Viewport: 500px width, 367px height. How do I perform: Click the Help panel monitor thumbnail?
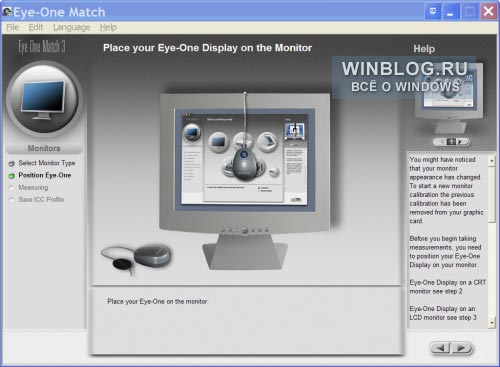click(449, 99)
